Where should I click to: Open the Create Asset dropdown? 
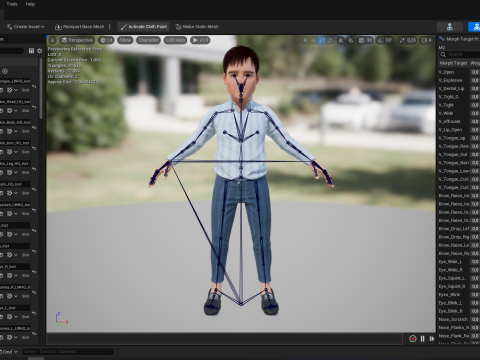click(x=25, y=27)
